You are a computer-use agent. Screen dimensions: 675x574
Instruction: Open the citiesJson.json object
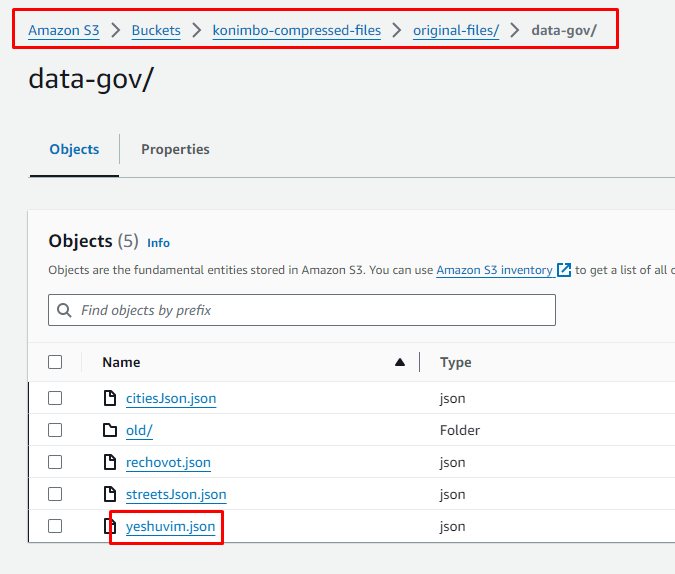click(x=171, y=398)
